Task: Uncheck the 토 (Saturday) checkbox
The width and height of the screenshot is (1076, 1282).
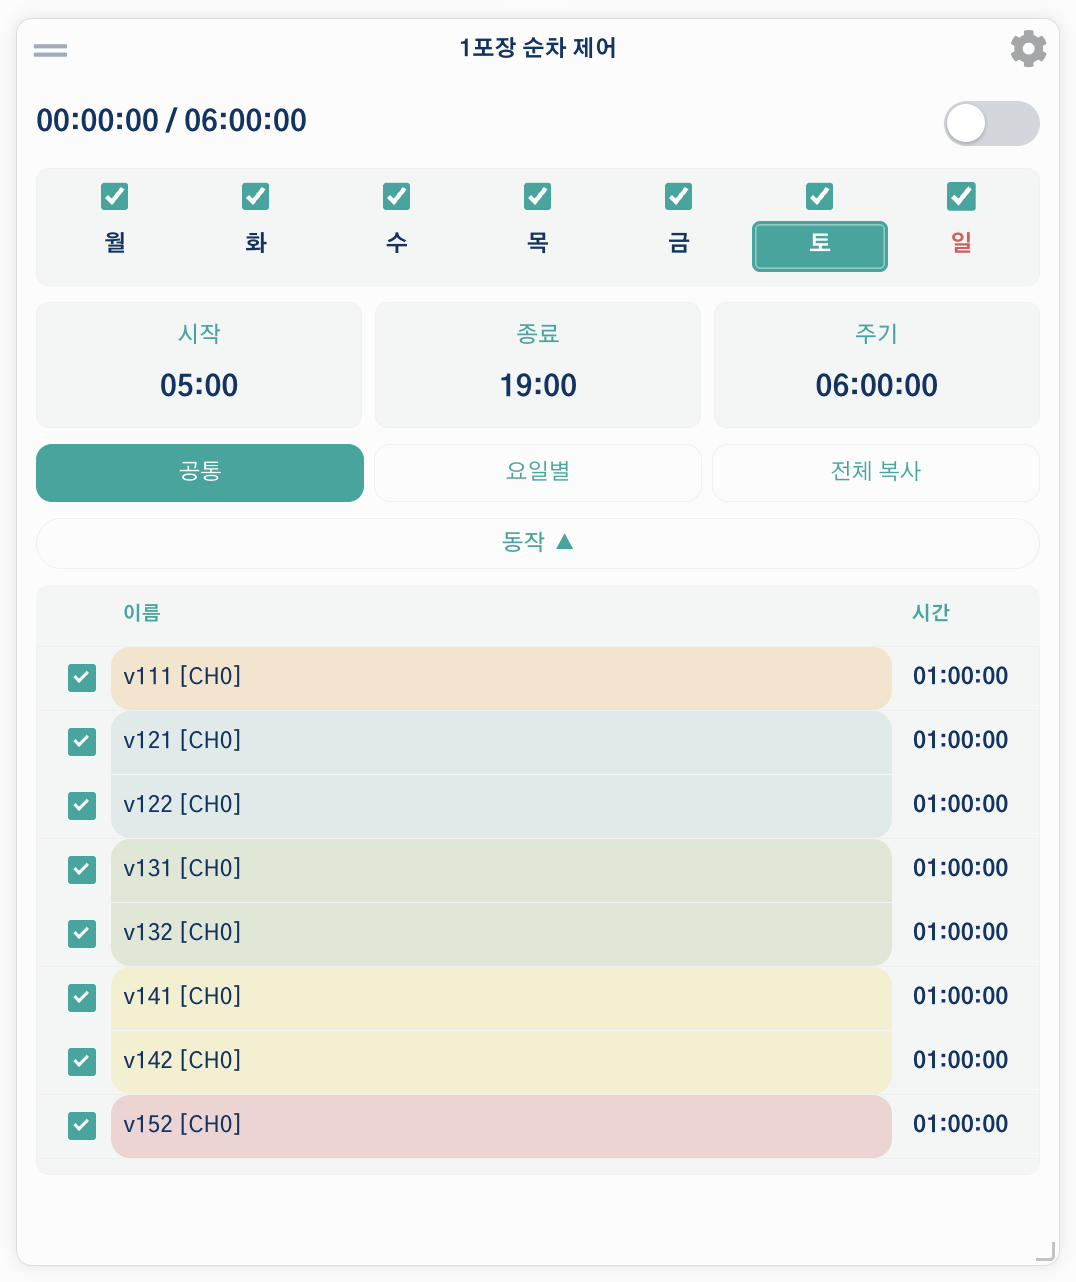Action: point(820,196)
